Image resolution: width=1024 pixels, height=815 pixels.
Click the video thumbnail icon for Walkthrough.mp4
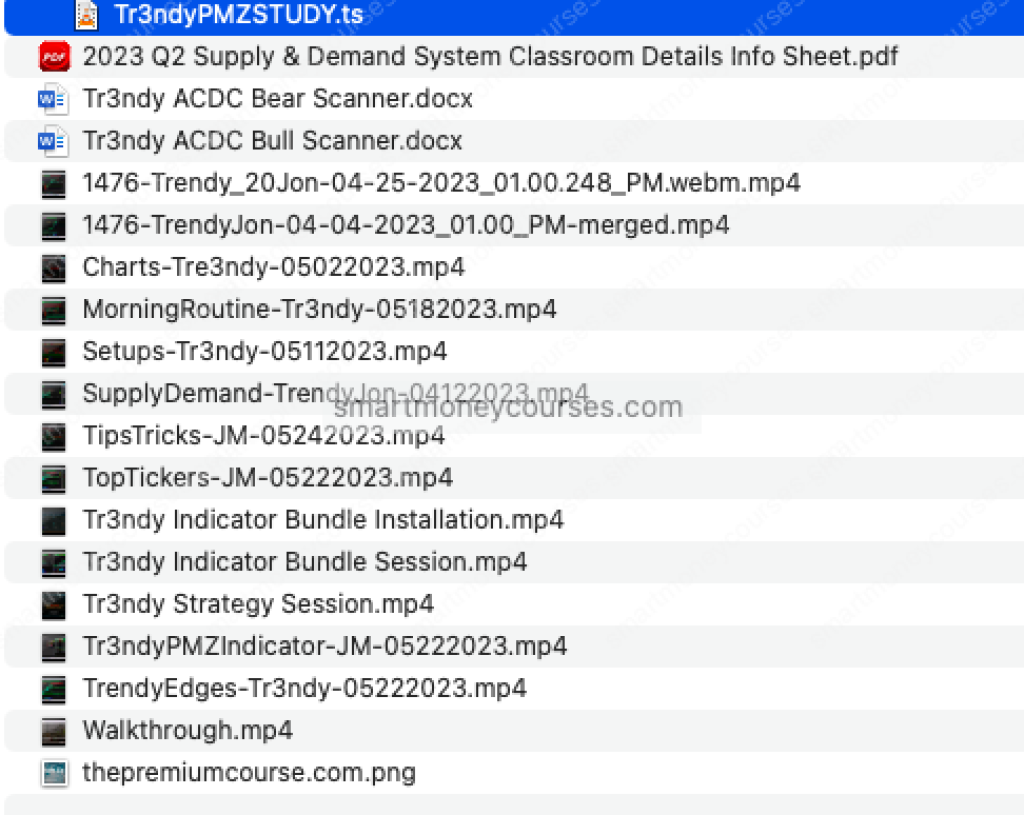53,731
